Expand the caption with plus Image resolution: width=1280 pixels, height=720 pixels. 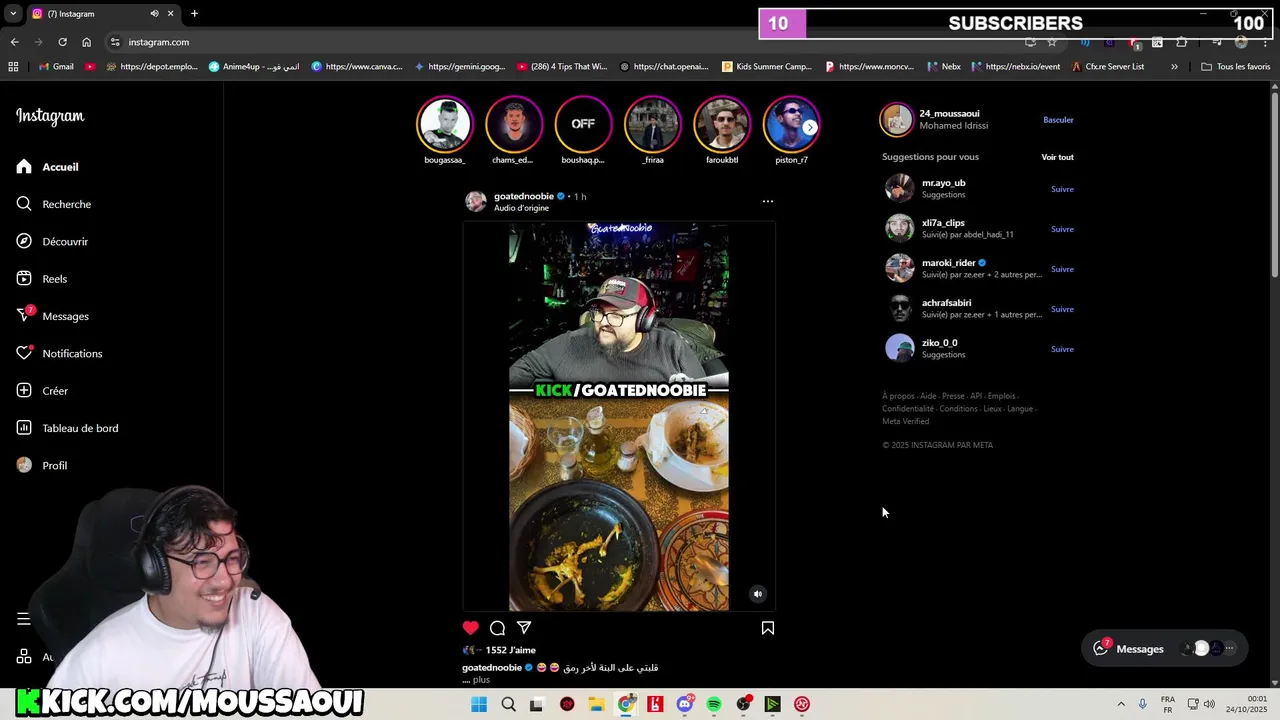480,680
